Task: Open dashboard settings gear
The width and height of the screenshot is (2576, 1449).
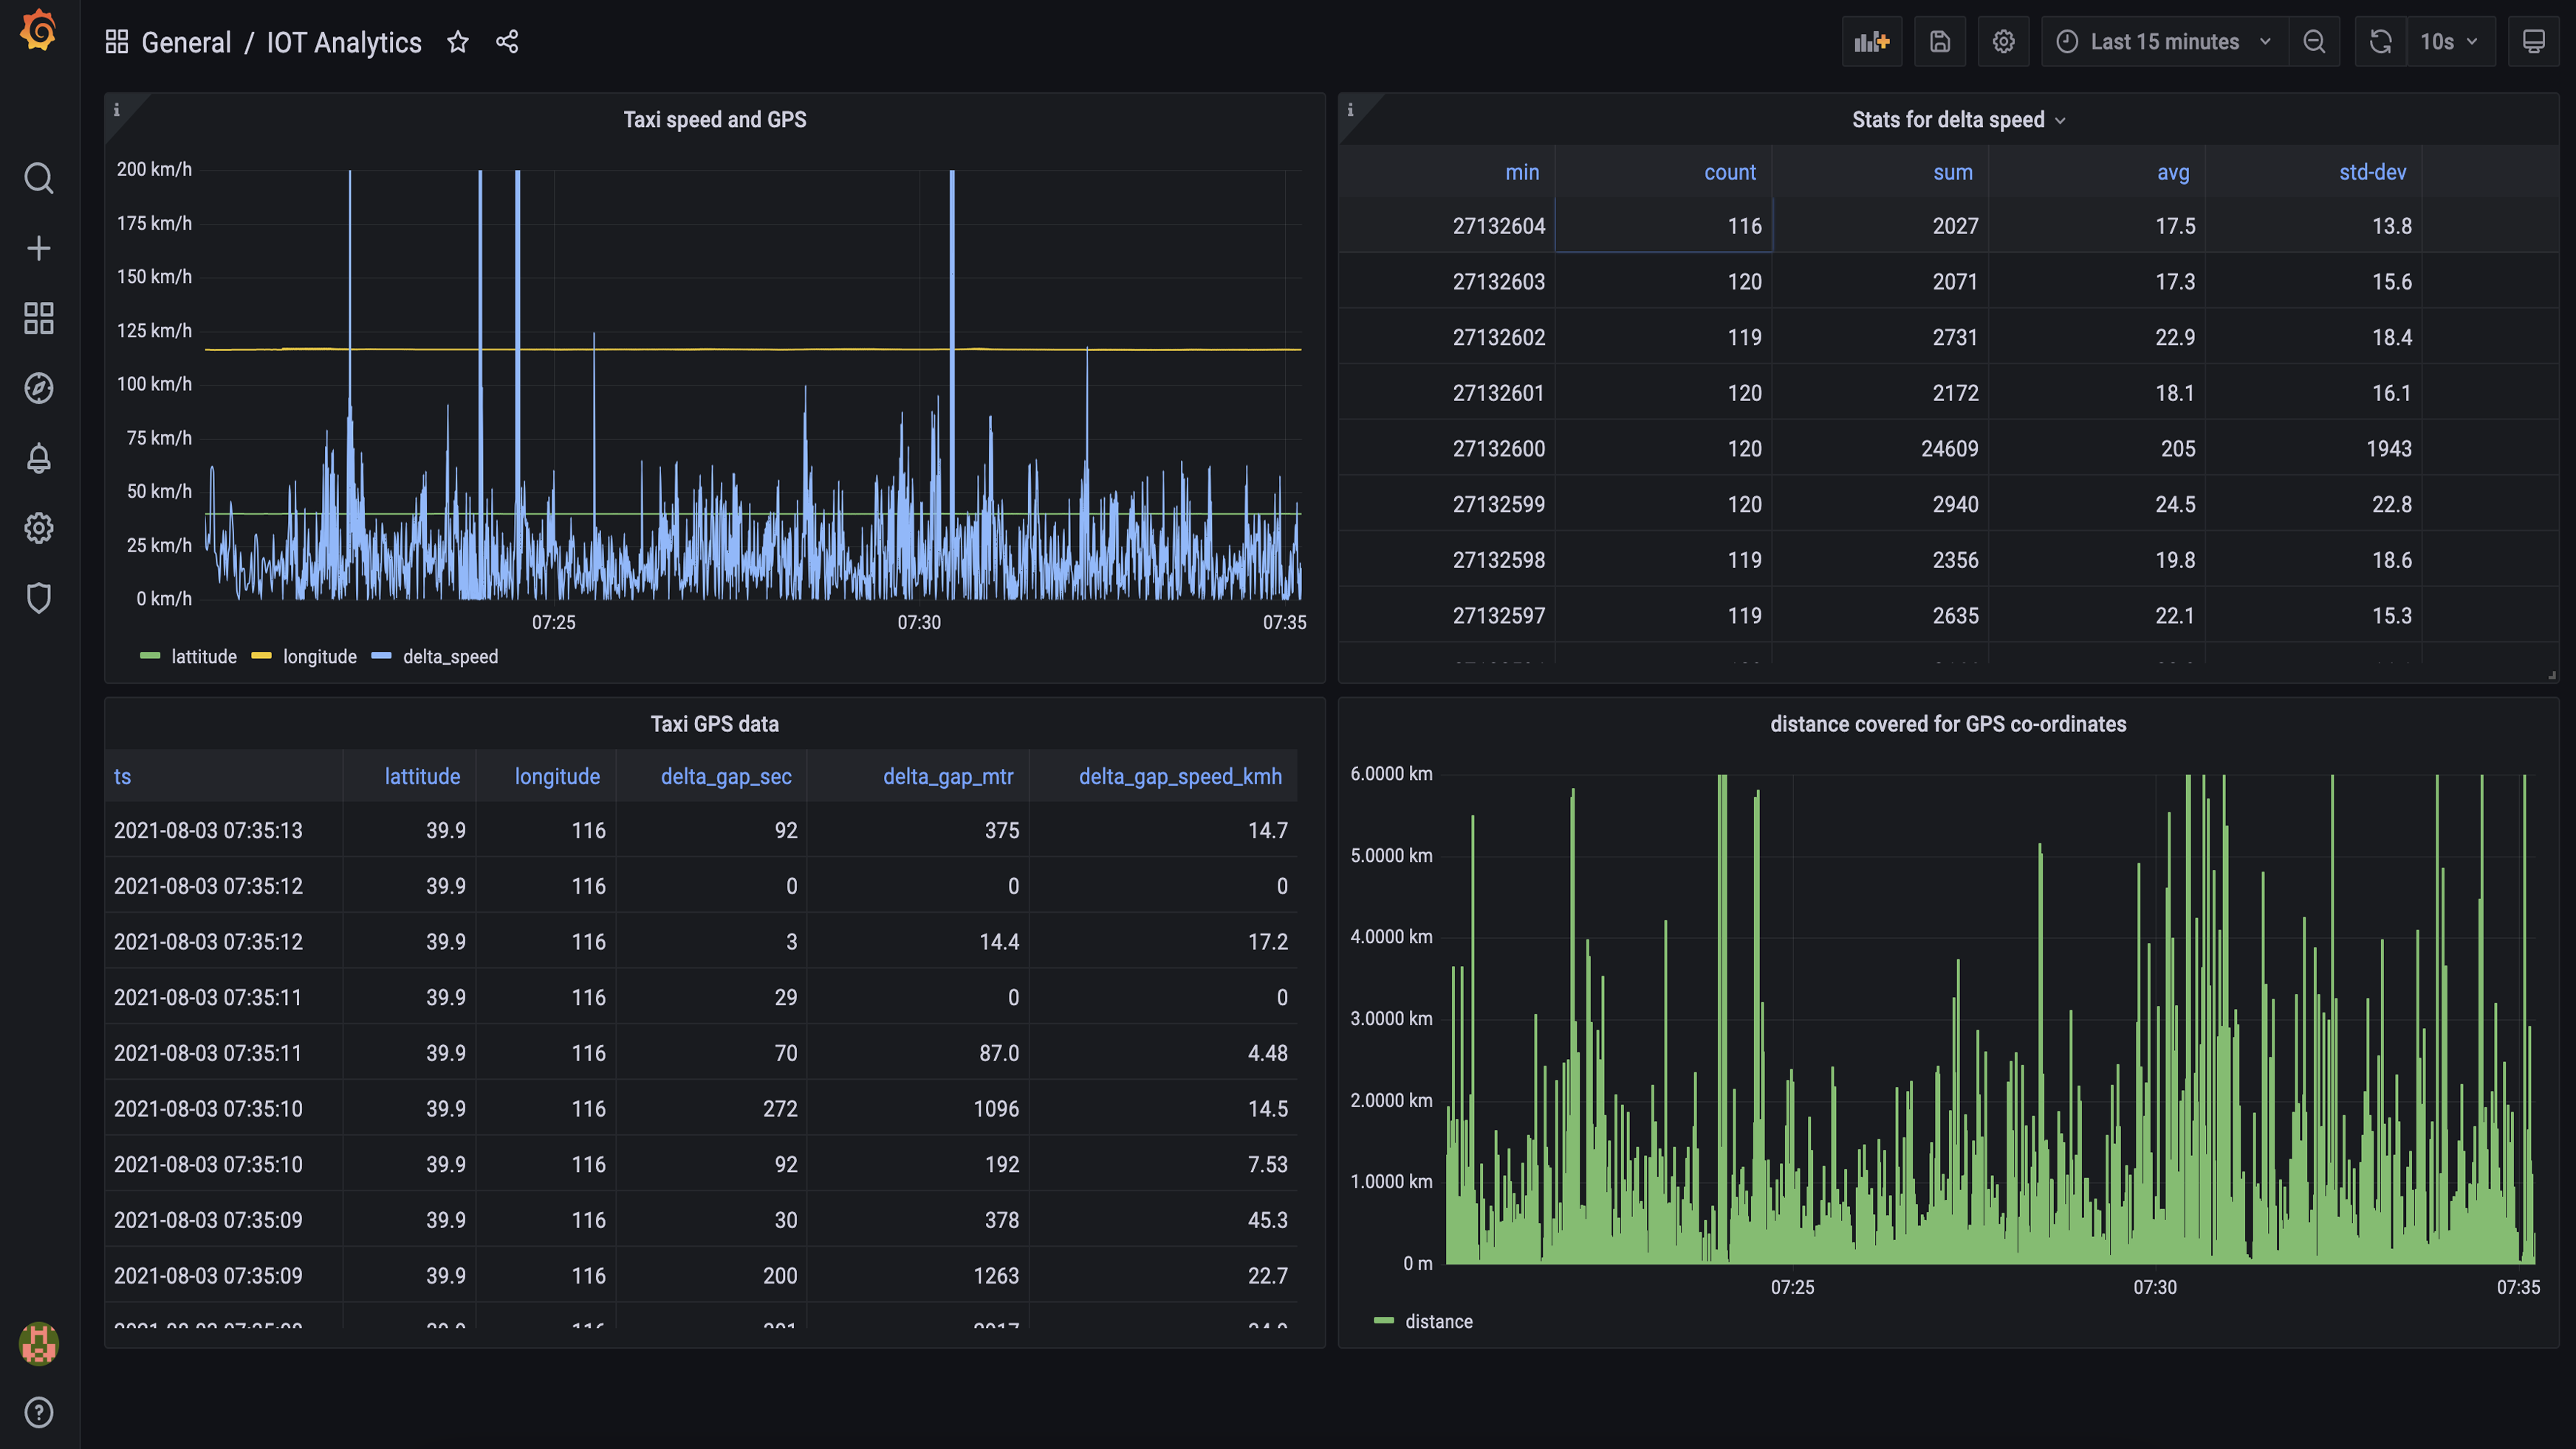Action: pyautogui.click(x=2003, y=41)
